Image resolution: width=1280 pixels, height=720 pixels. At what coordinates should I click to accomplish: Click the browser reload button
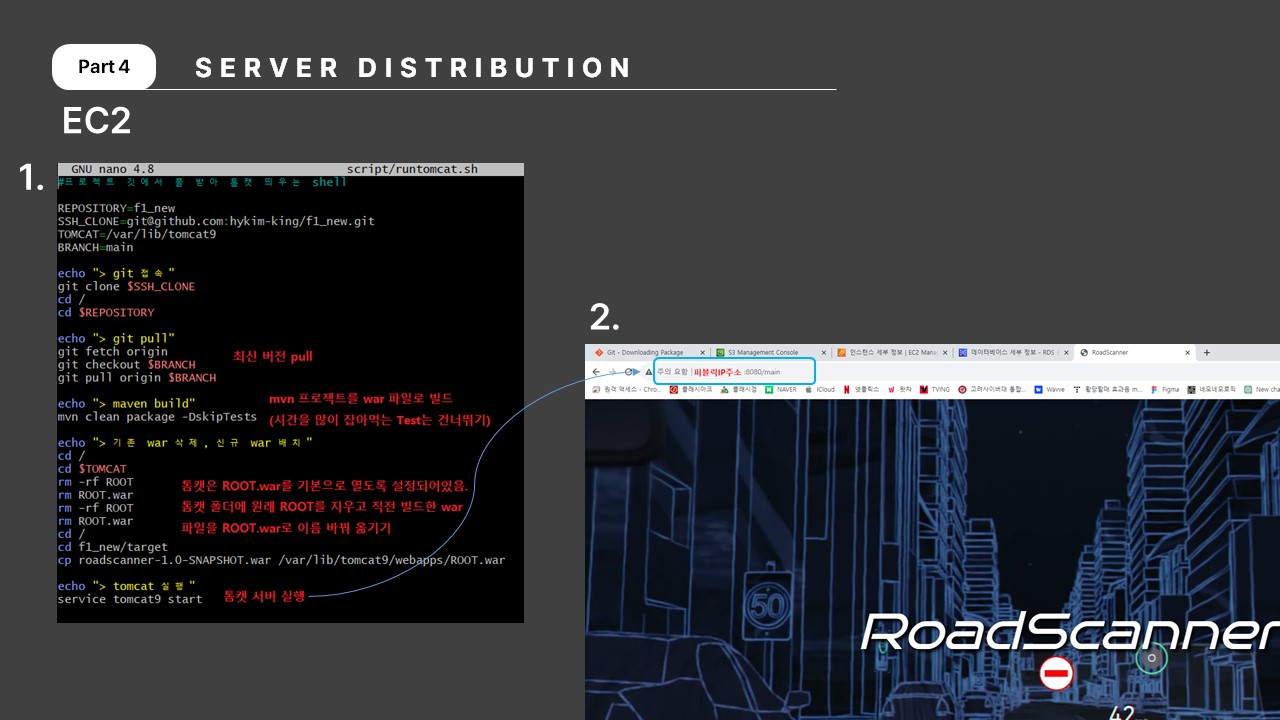click(629, 371)
